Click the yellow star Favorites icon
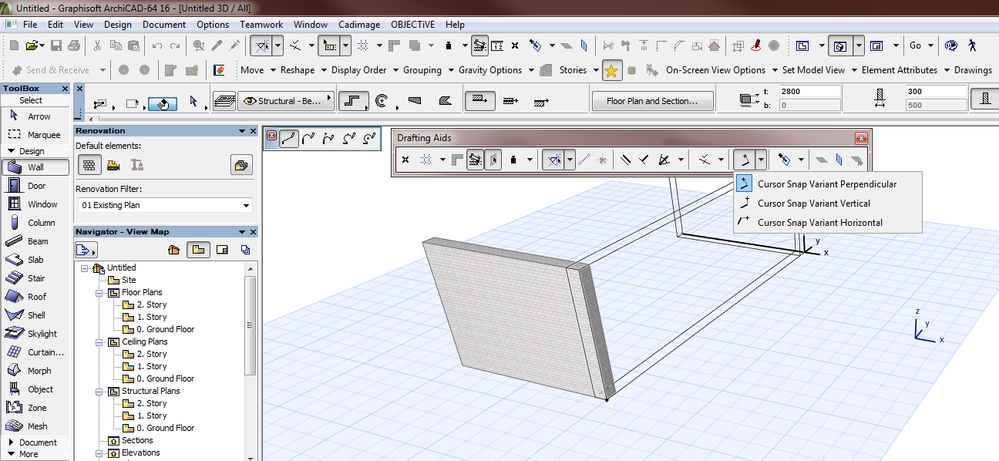Screen dimensions: 999x461 click(x=612, y=70)
